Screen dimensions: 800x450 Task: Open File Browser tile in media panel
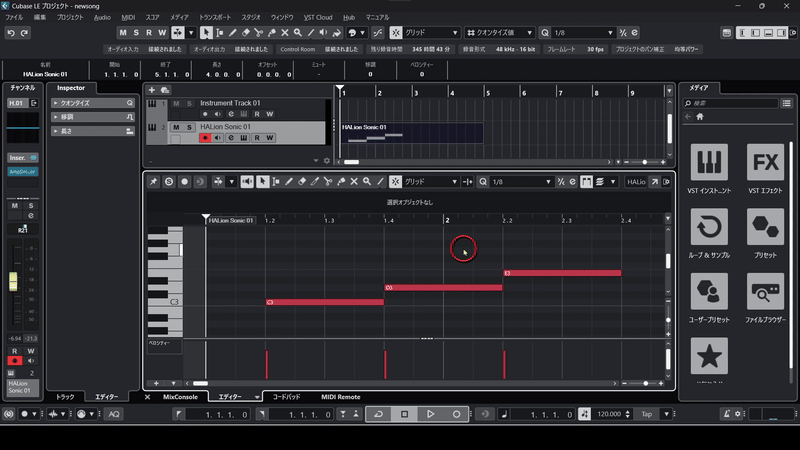coord(765,291)
